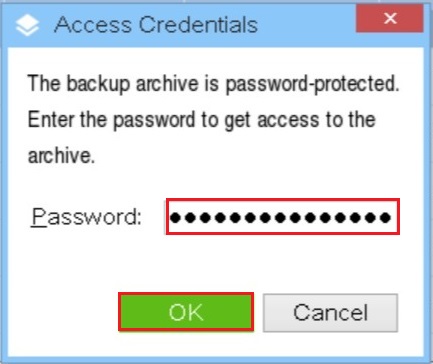Click the Cancel button
This screenshot has width=433, height=364.
(x=330, y=313)
